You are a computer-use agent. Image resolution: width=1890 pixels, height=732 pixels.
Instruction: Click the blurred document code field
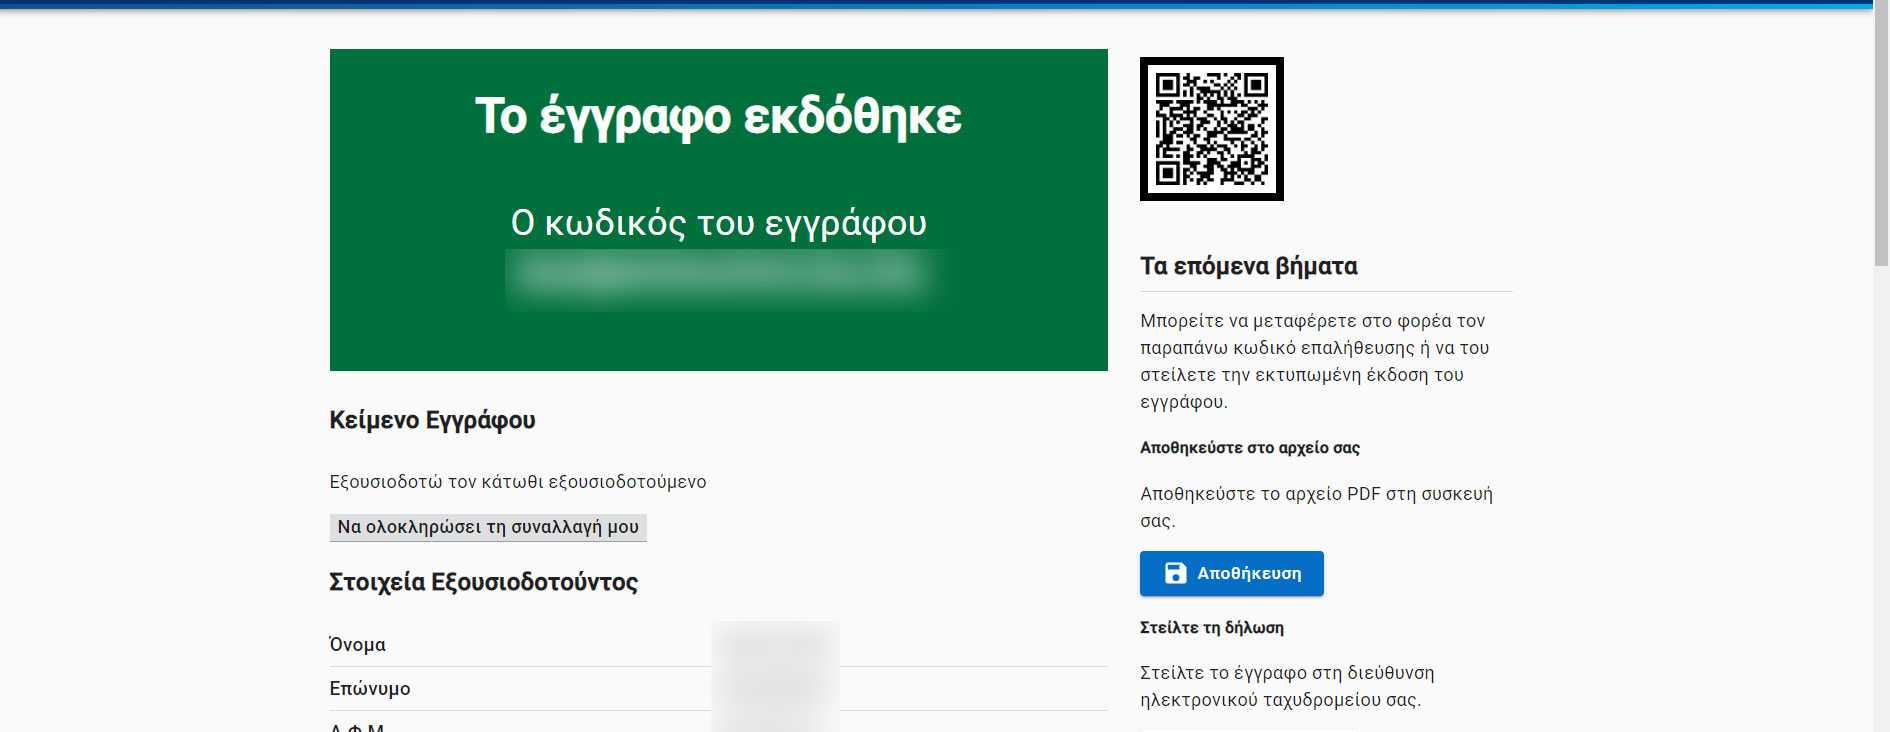point(720,275)
